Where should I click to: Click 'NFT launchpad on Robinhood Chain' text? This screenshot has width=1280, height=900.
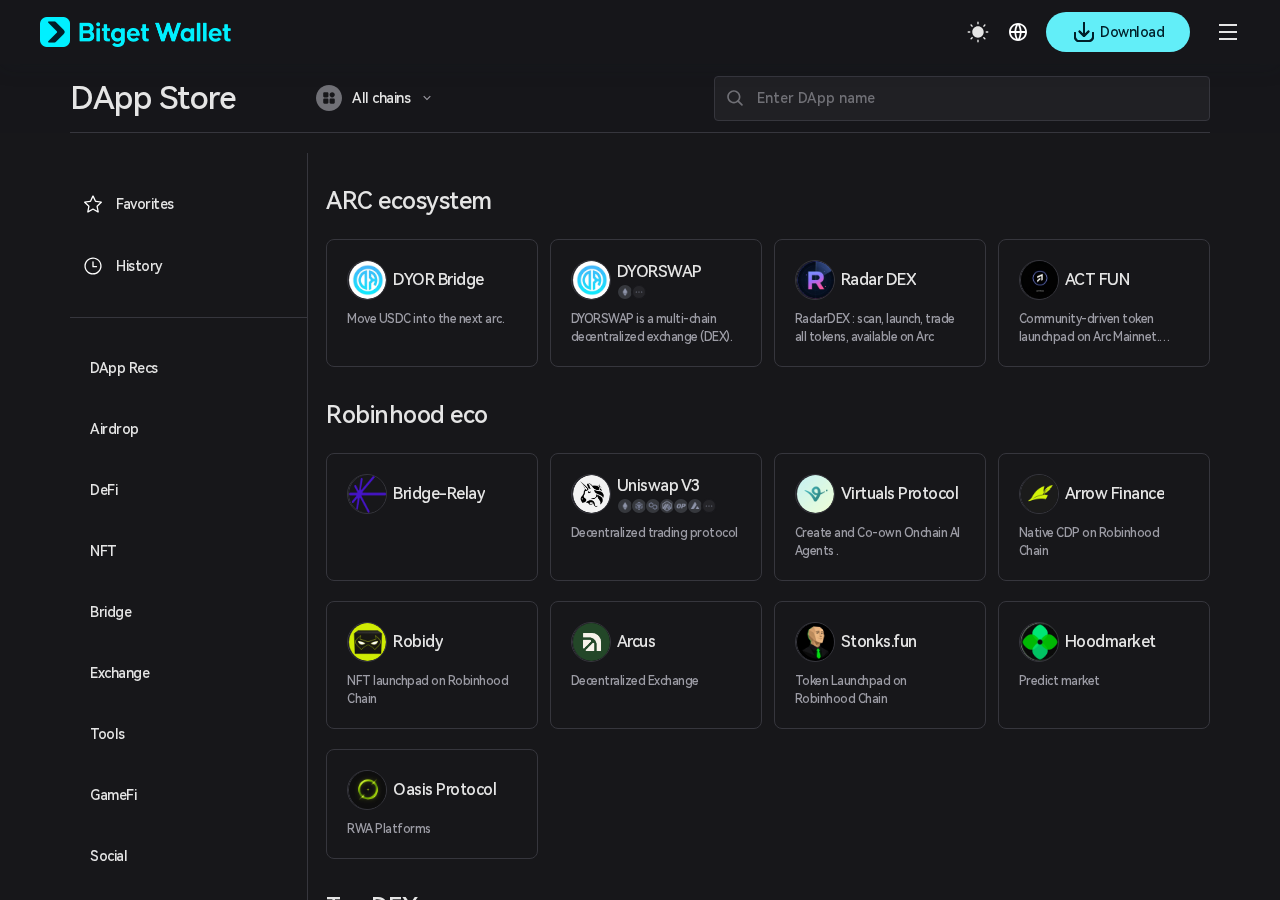point(427,690)
